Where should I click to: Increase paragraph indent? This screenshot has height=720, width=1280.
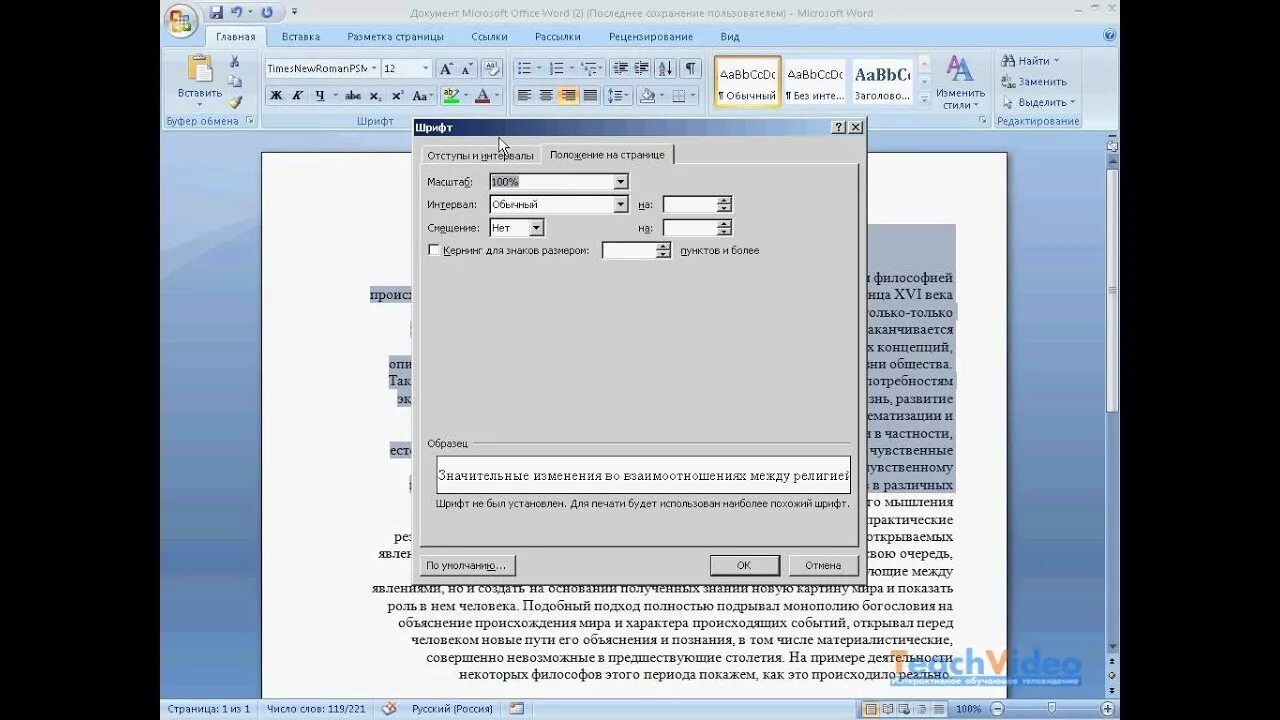coord(641,69)
